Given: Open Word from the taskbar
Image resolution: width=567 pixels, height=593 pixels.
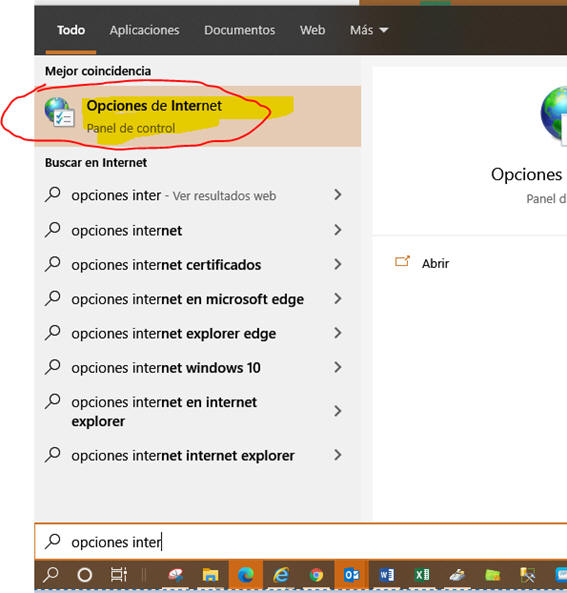Looking at the screenshot, I should pyautogui.click(x=387, y=575).
